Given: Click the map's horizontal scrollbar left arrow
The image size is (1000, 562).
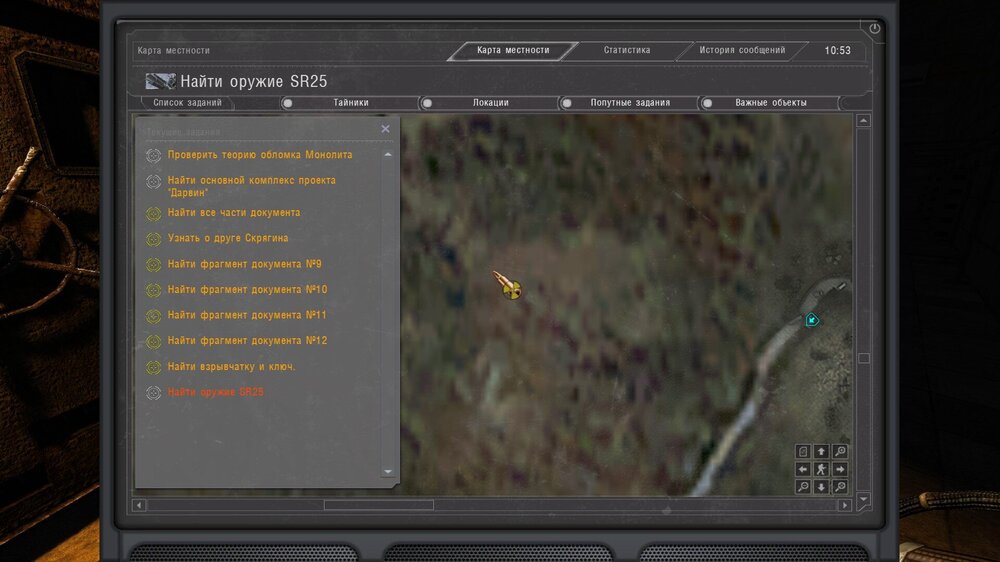Looking at the screenshot, I should coord(139,505).
